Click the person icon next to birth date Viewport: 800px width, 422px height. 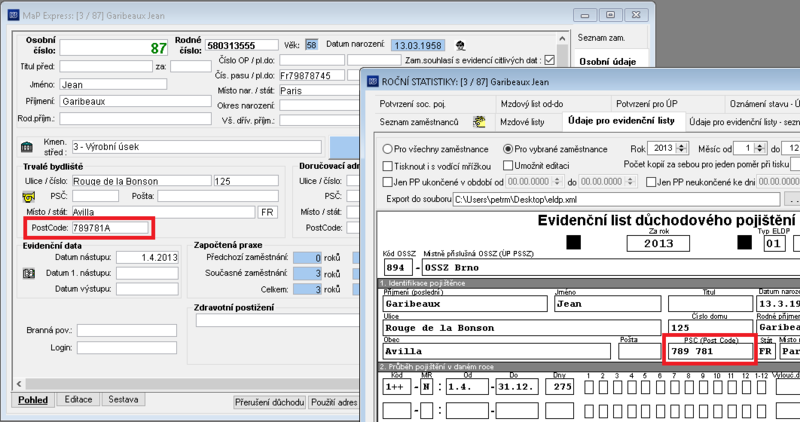(x=460, y=45)
